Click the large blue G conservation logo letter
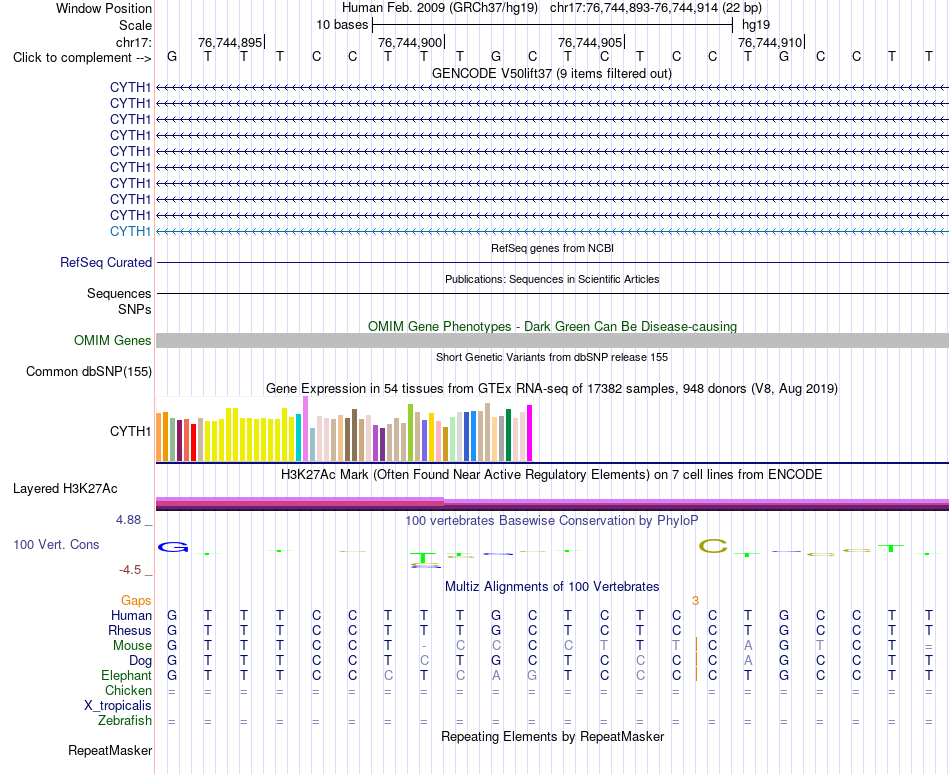 tap(173, 547)
